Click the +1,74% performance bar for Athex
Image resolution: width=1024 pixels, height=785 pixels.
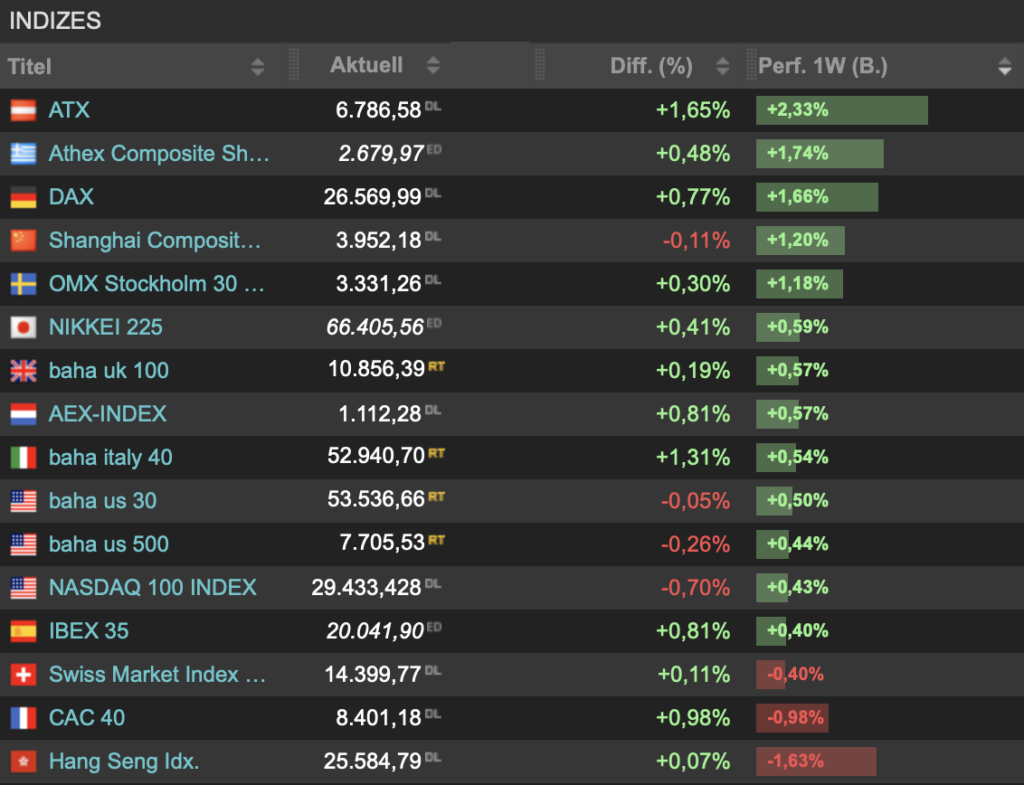[820, 153]
